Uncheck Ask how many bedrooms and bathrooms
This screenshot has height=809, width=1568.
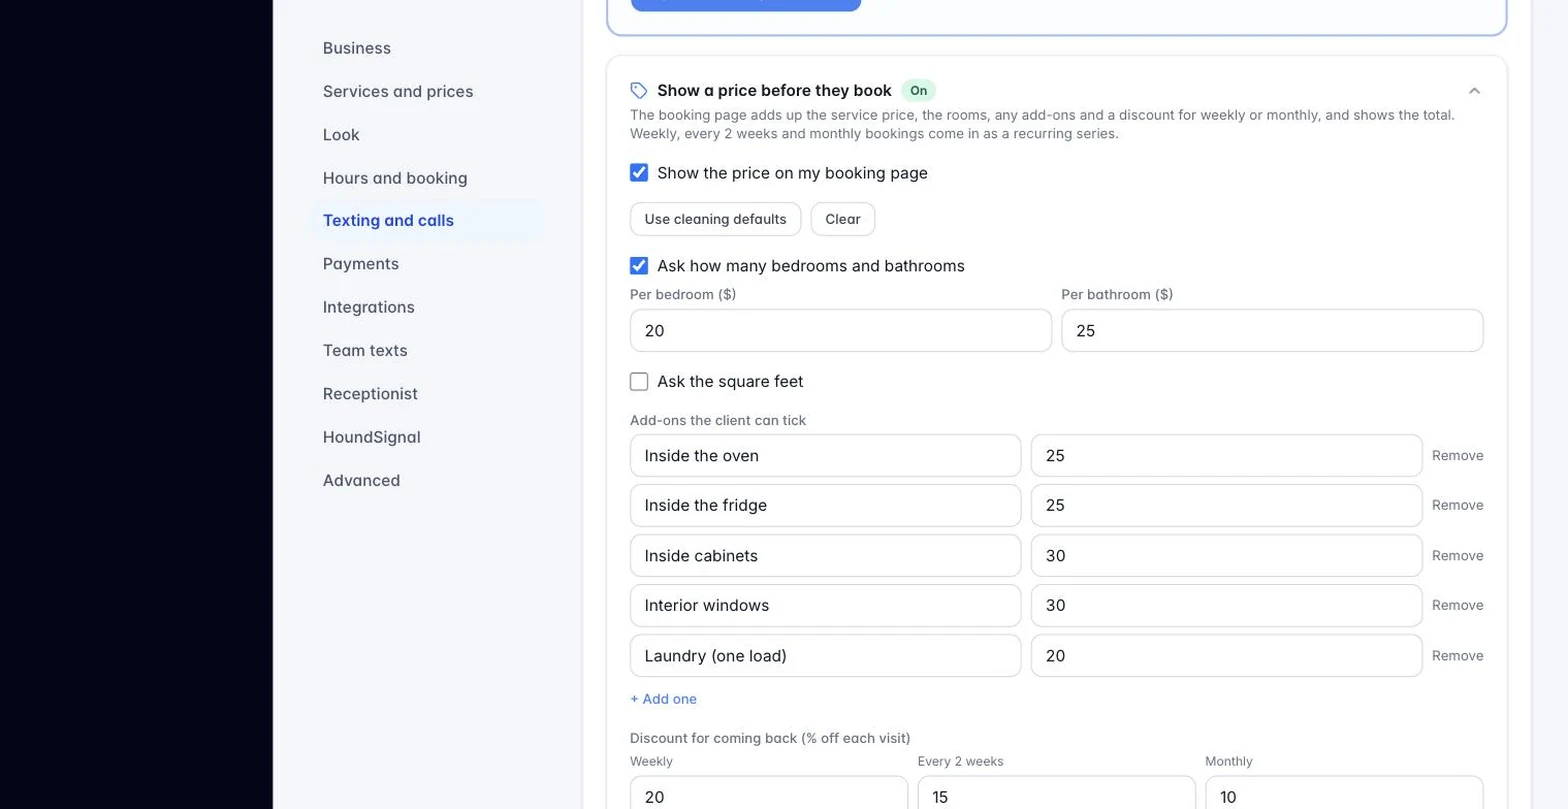[x=639, y=266]
